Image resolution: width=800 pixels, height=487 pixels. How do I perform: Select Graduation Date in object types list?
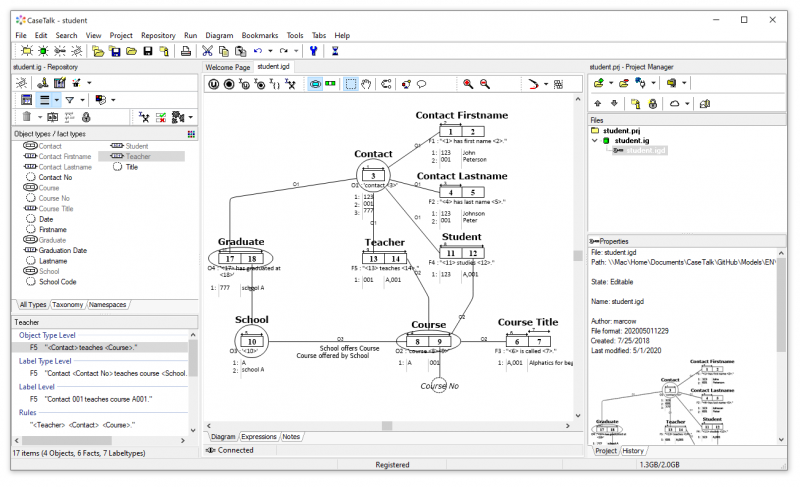[x=62, y=250]
